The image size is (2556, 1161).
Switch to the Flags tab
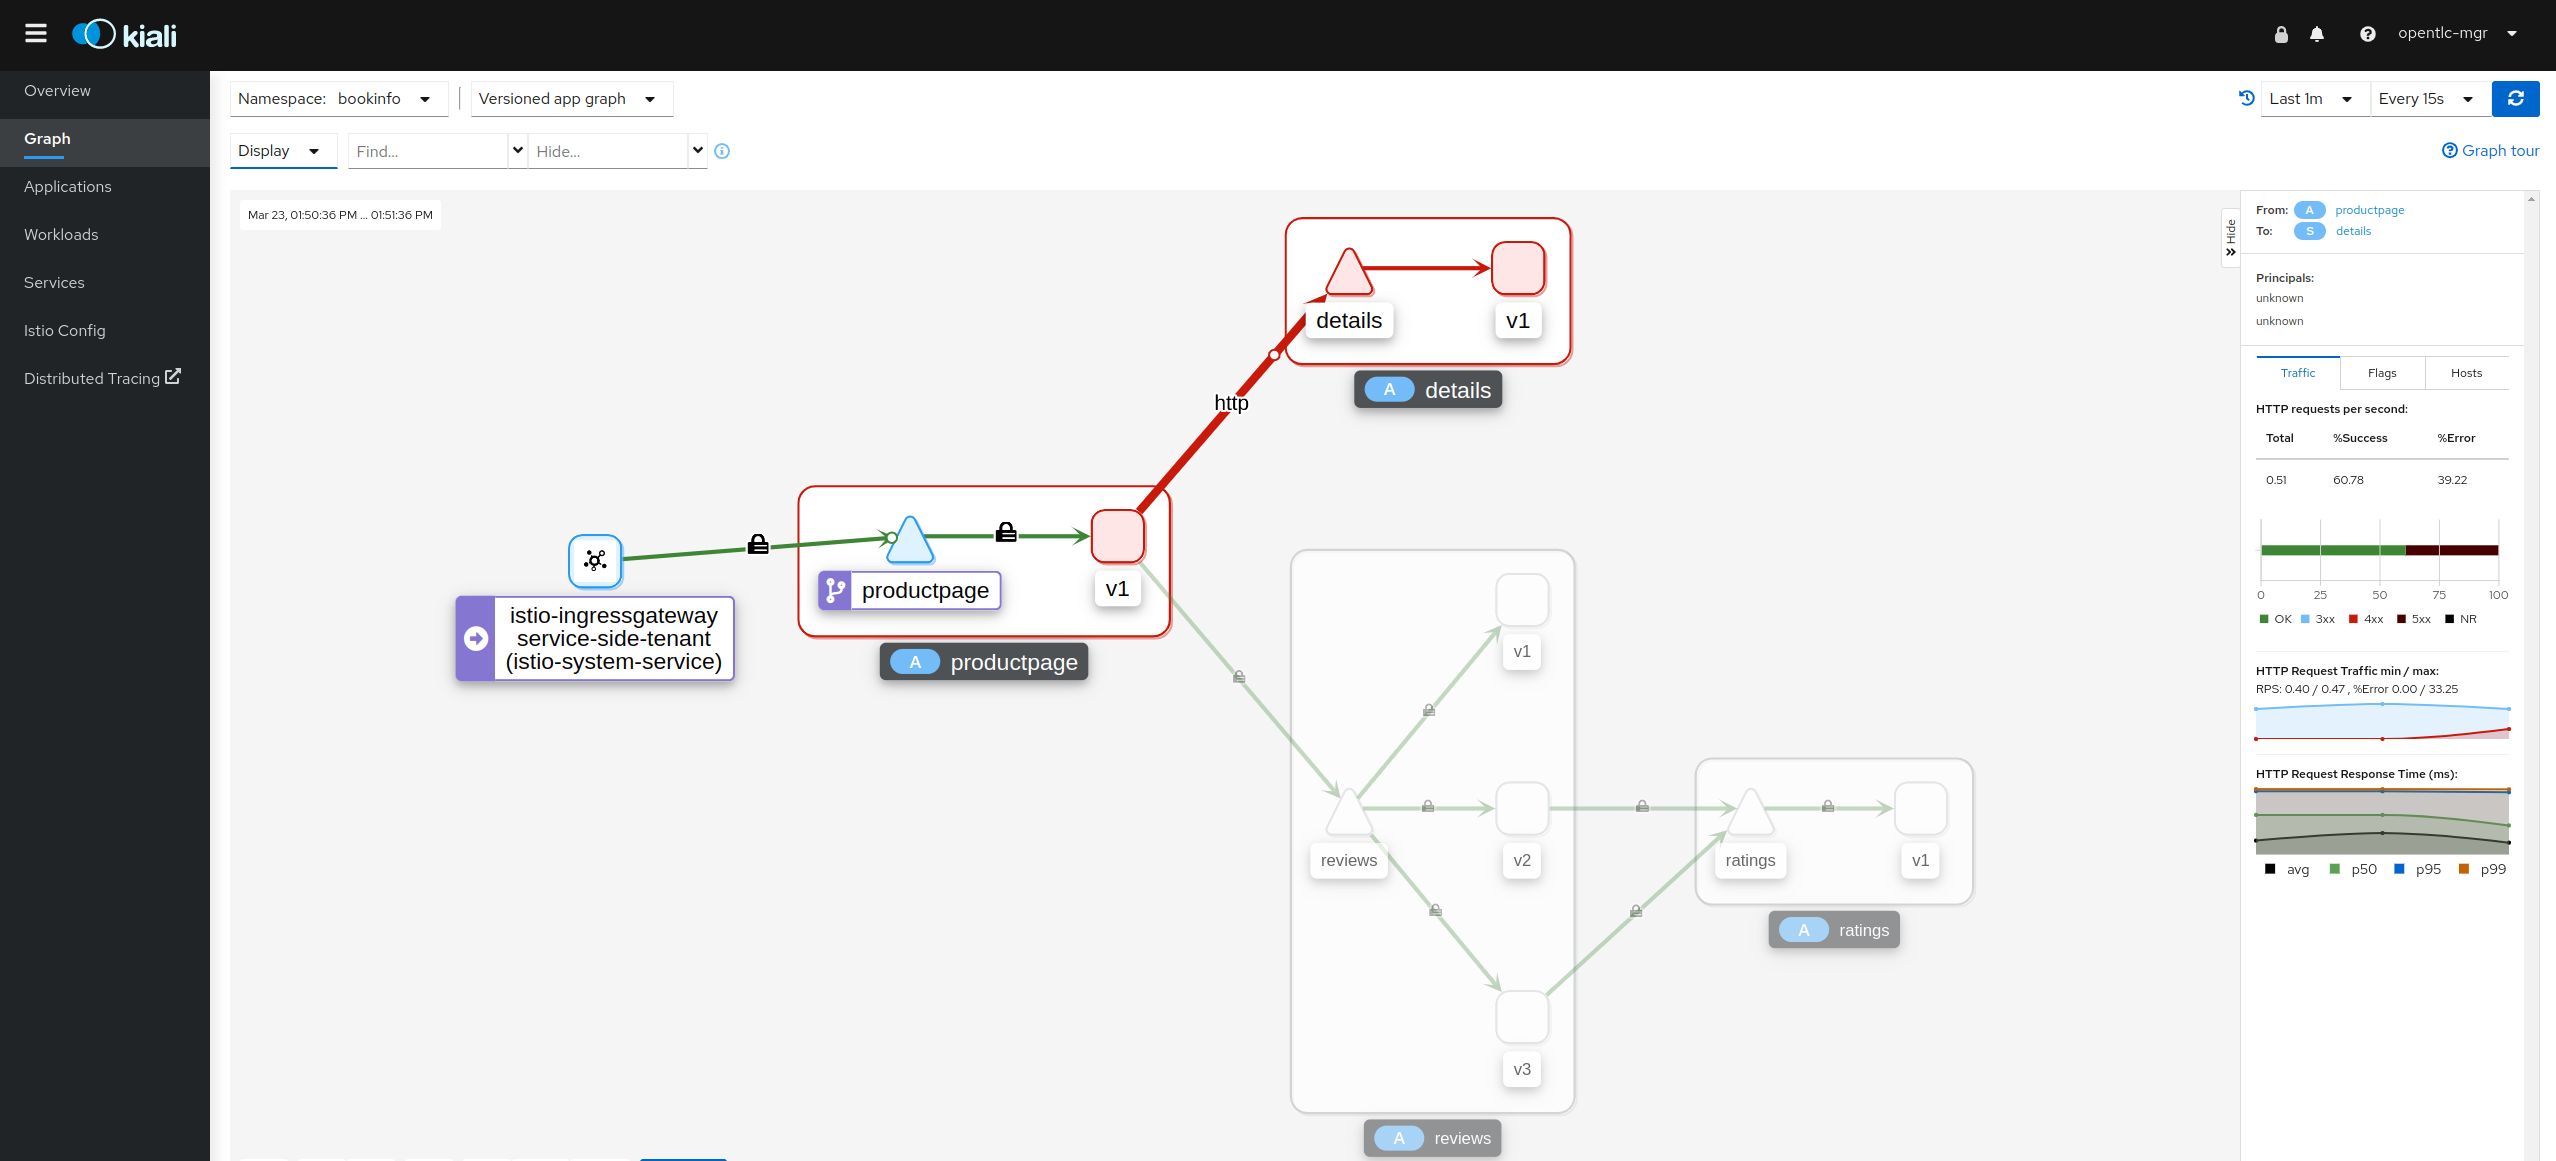(x=2382, y=373)
